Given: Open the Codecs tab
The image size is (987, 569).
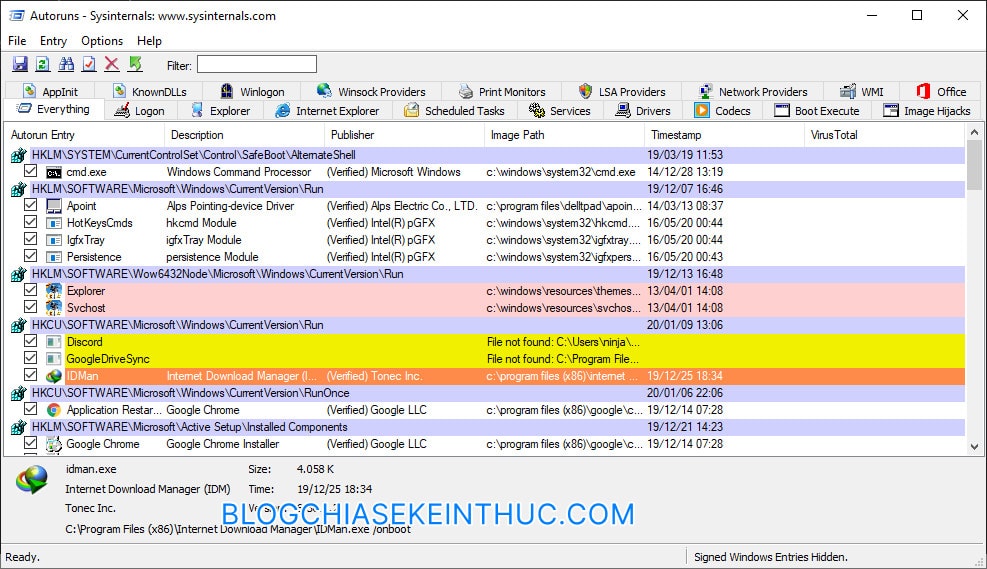Looking at the screenshot, I should 723,111.
